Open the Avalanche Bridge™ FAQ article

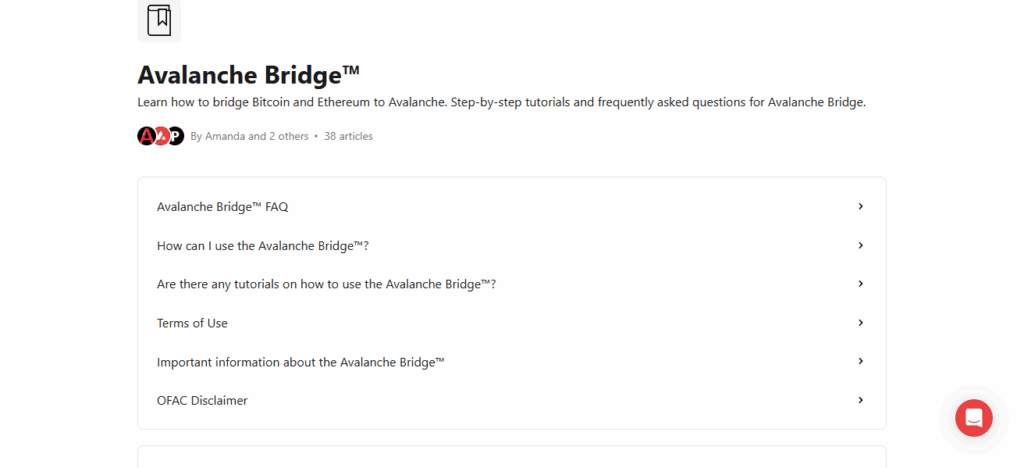(x=222, y=207)
